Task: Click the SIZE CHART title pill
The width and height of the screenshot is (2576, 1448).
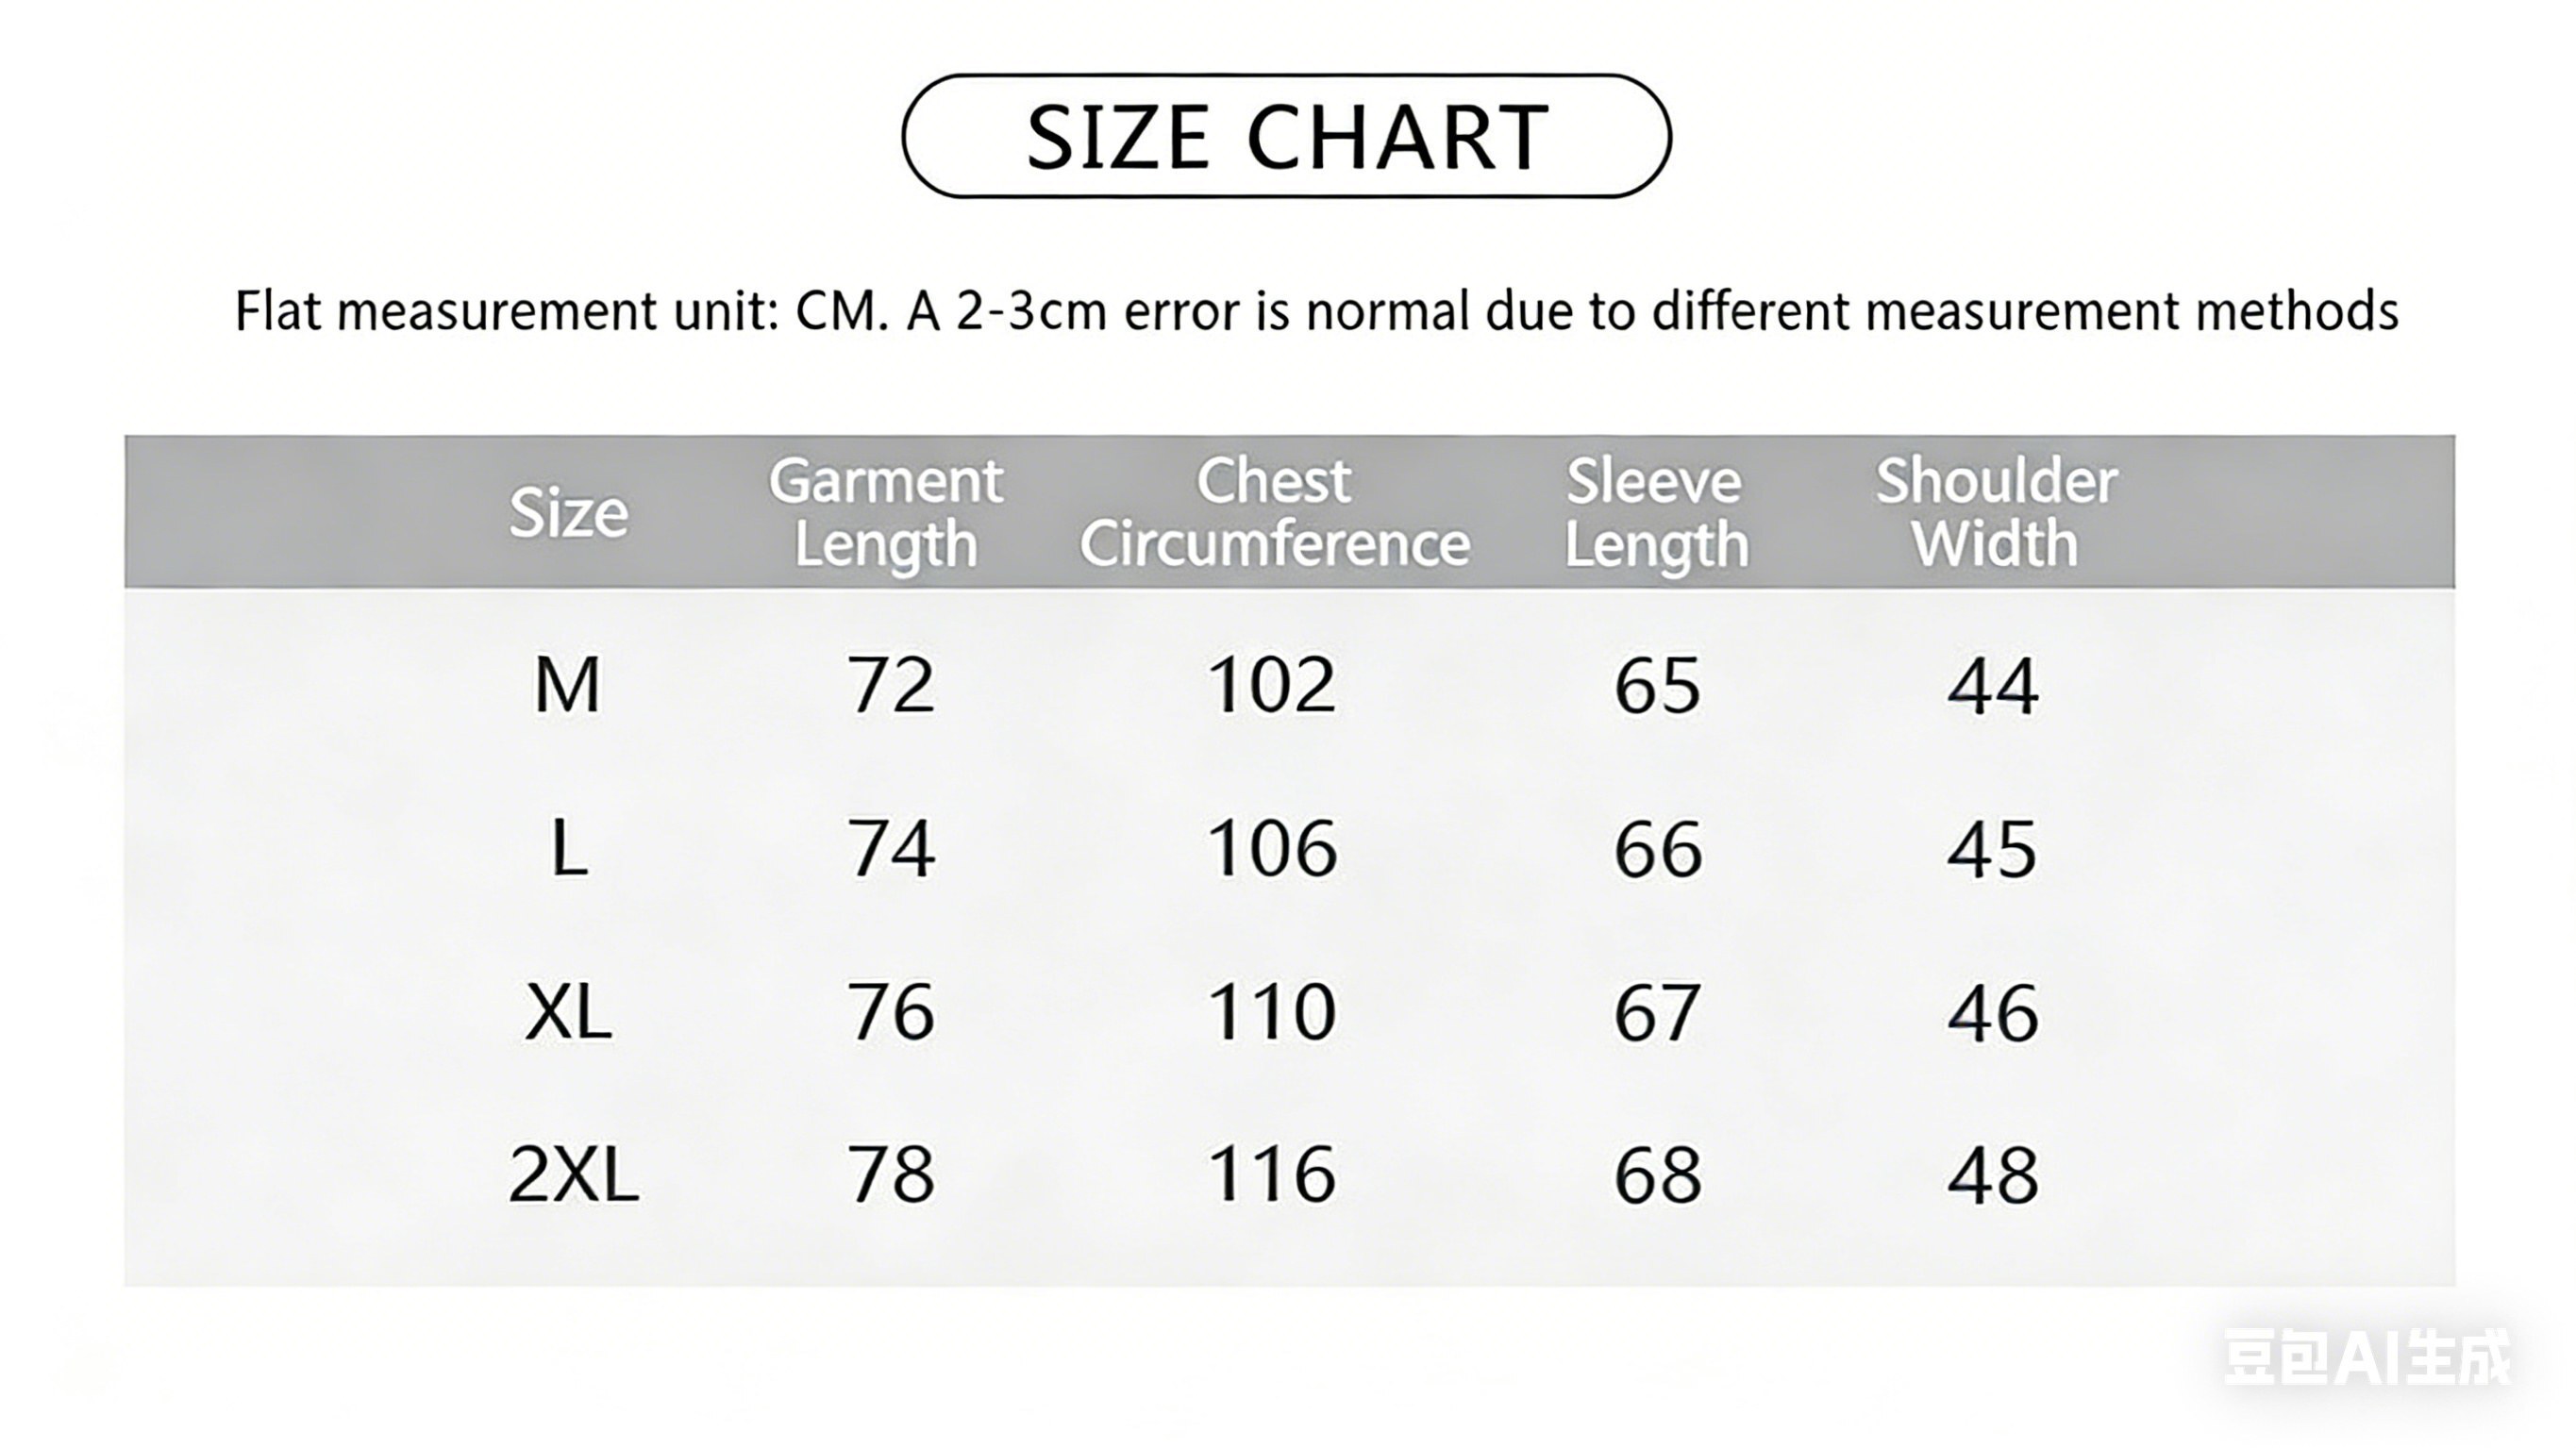Action: pyautogui.click(x=1286, y=136)
